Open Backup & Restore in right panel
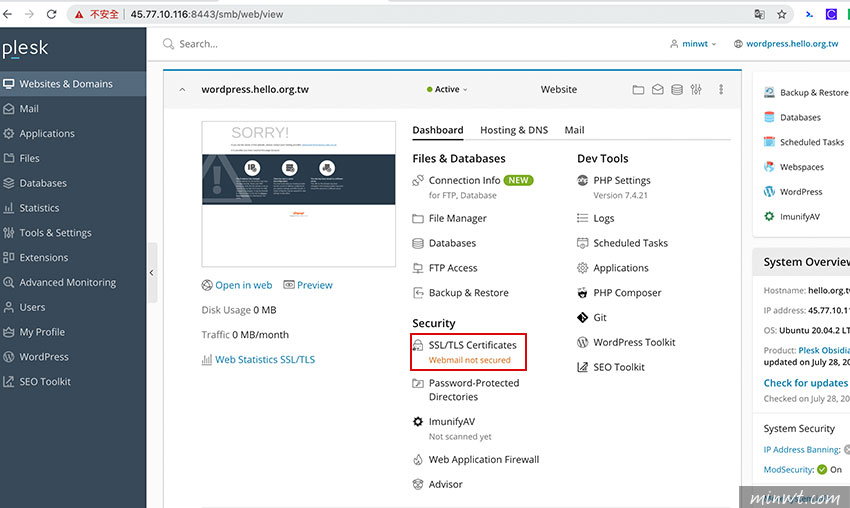Screen dimensions: 850x508 tap(814, 93)
